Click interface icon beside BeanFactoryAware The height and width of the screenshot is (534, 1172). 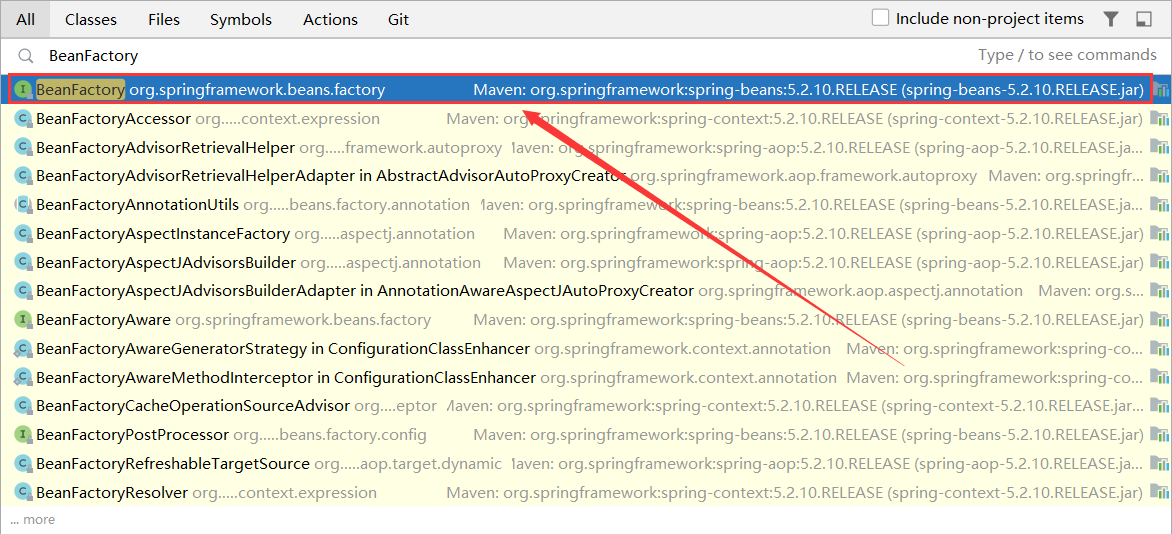tap(23, 319)
